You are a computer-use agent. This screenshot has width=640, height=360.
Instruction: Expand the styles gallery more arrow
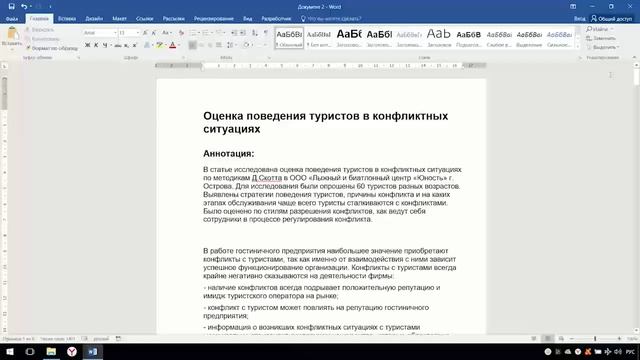pos(578,47)
